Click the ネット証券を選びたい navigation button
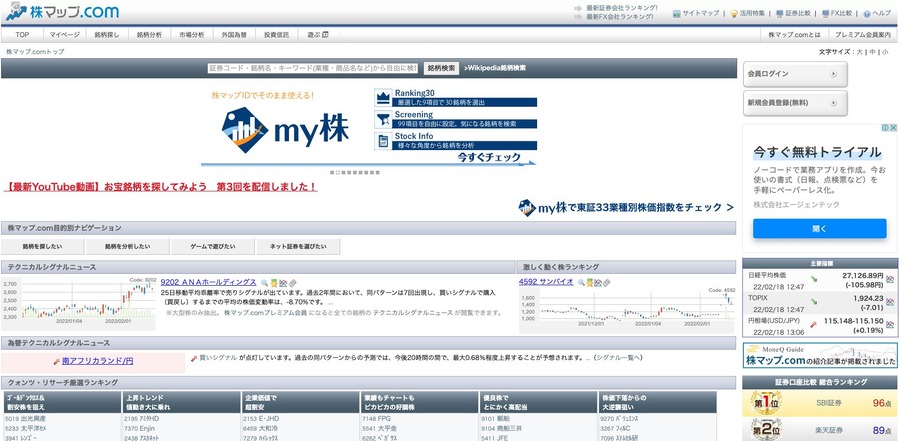The height and width of the screenshot is (441, 900). pyautogui.click(x=298, y=246)
